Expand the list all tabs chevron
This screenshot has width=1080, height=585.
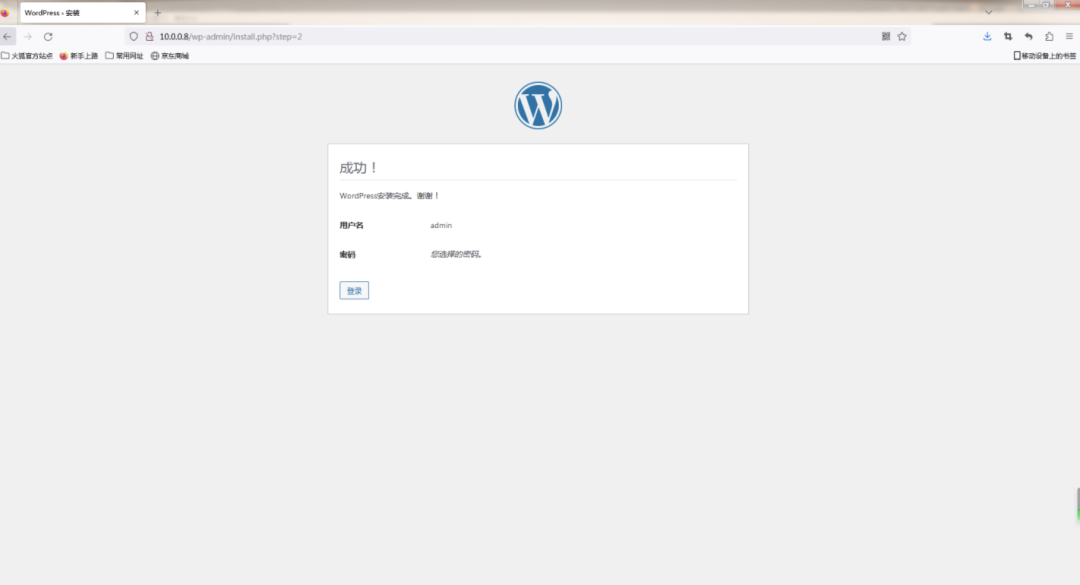point(988,12)
